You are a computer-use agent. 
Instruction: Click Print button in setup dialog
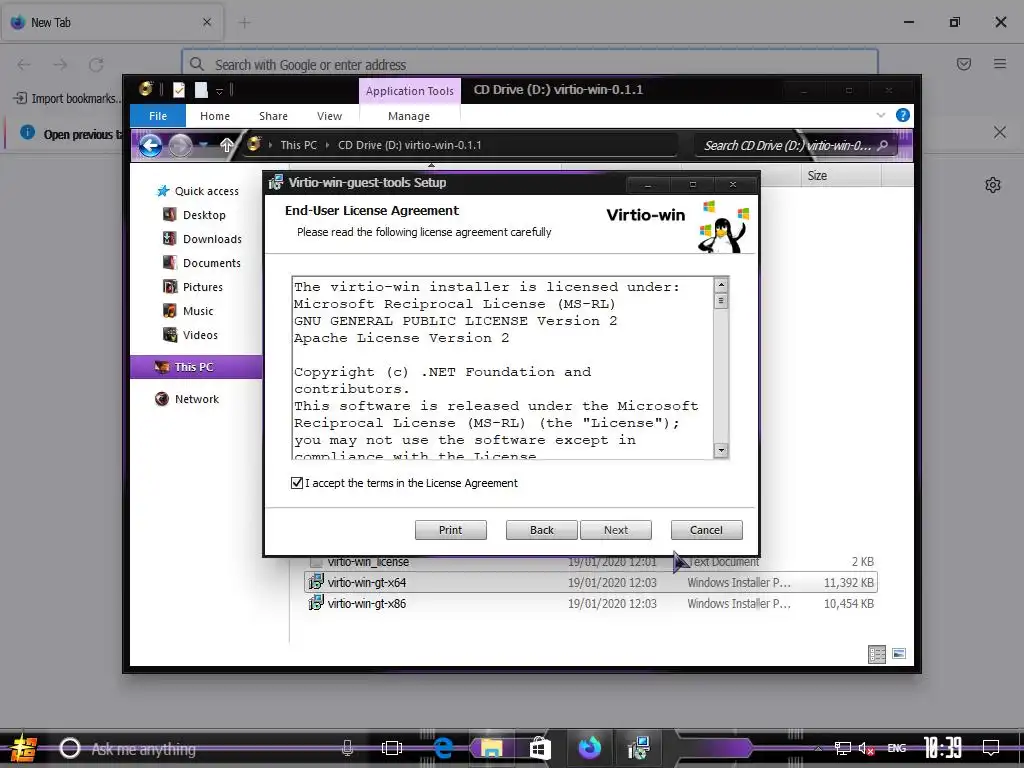451,530
